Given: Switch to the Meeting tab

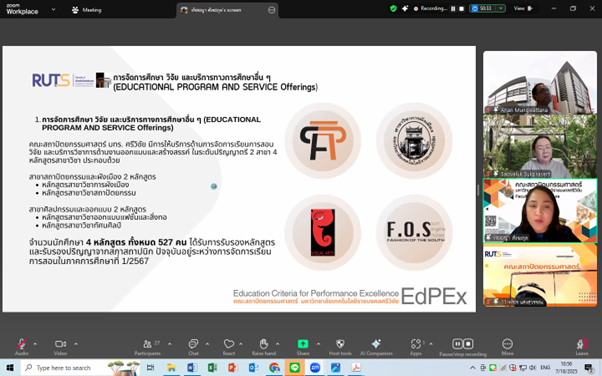Looking at the screenshot, I should [x=87, y=10].
